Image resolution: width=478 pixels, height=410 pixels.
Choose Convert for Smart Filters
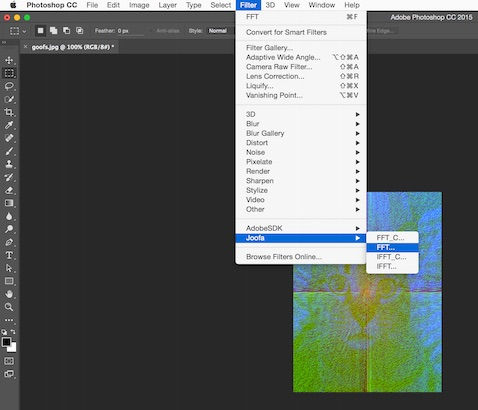pyautogui.click(x=301, y=32)
